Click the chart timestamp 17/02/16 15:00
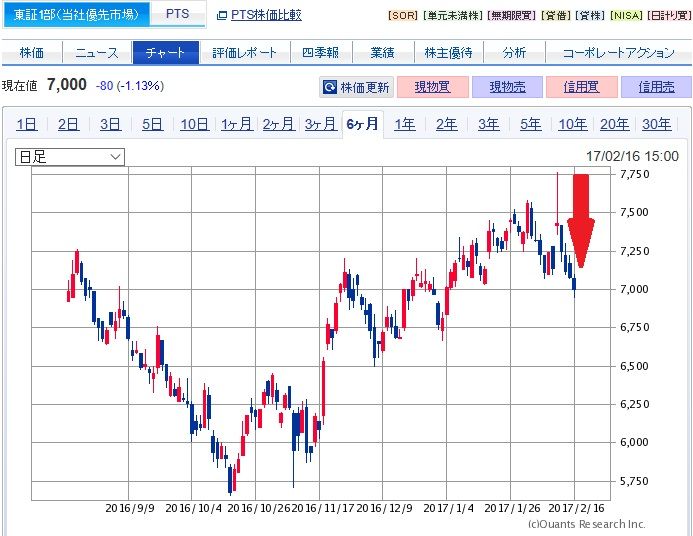693x536 pixels. coord(632,156)
